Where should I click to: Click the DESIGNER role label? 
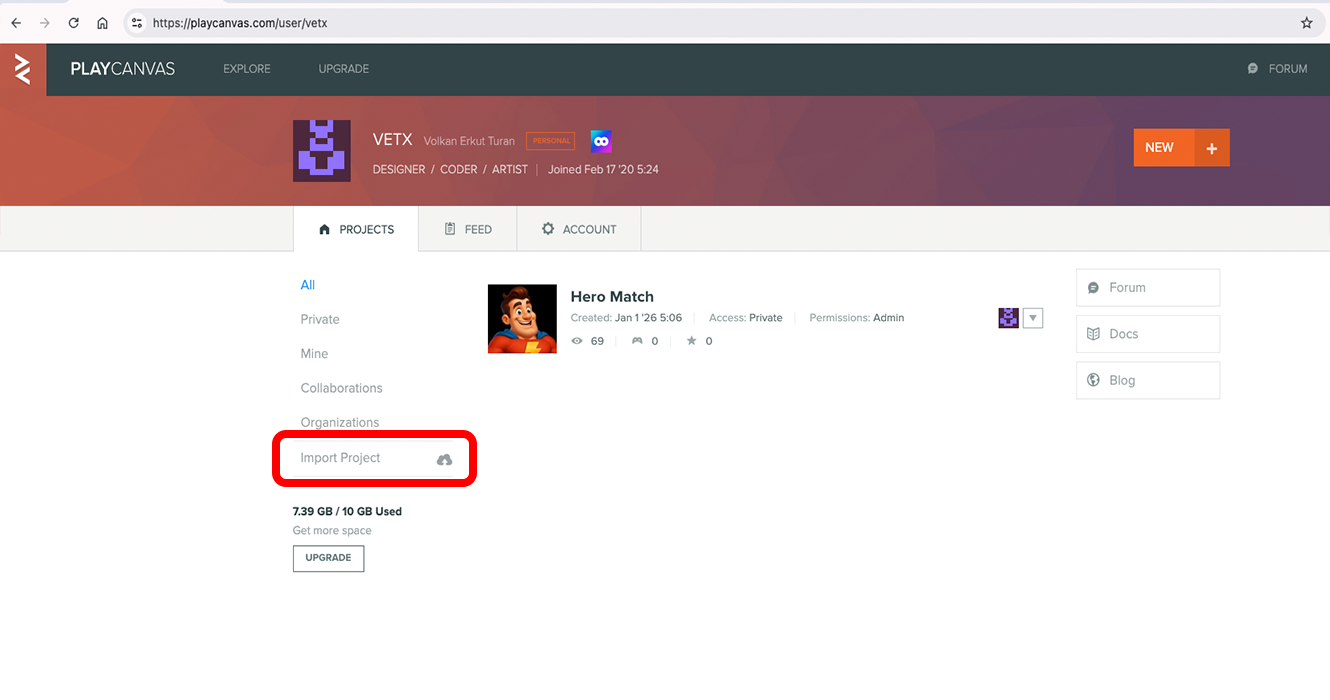click(399, 170)
